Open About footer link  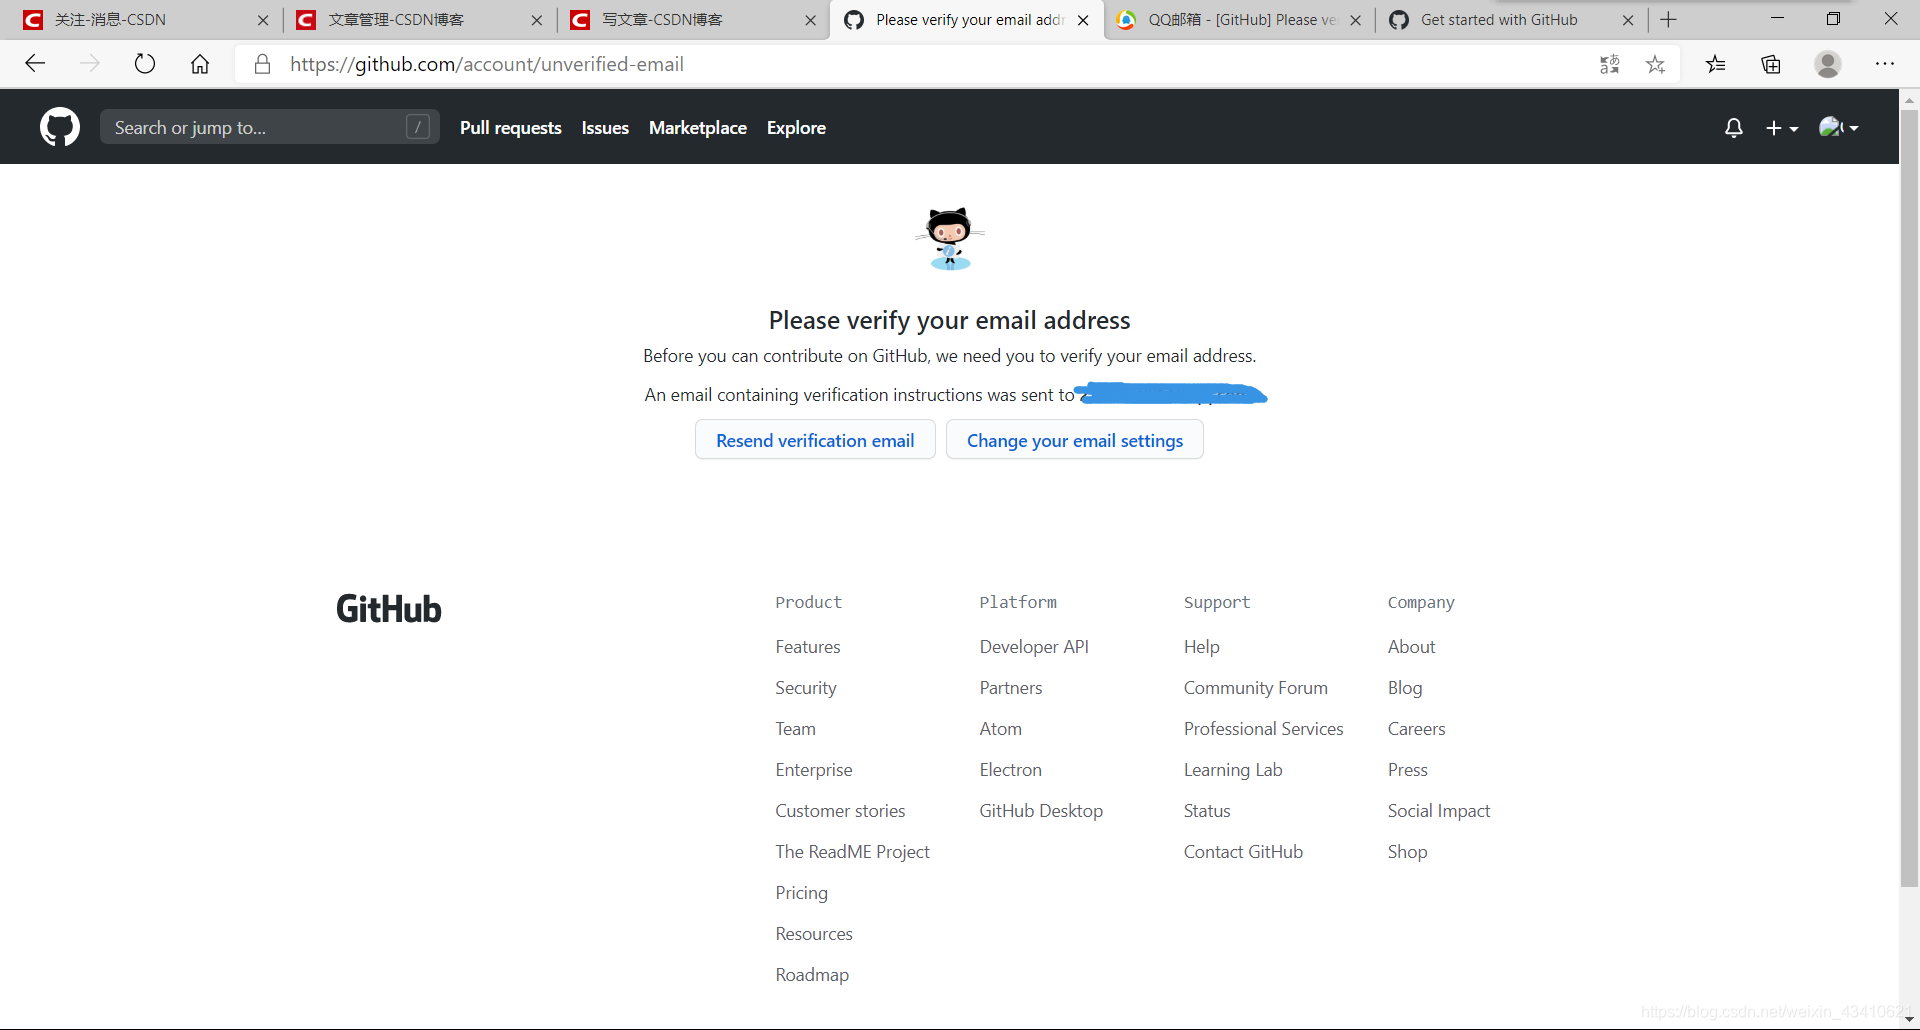[x=1411, y=647]
